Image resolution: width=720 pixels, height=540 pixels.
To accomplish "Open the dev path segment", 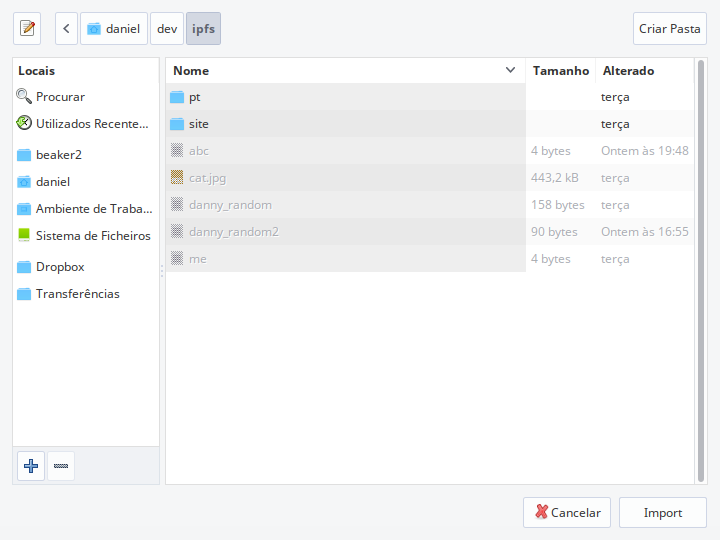I will (167, 28).
